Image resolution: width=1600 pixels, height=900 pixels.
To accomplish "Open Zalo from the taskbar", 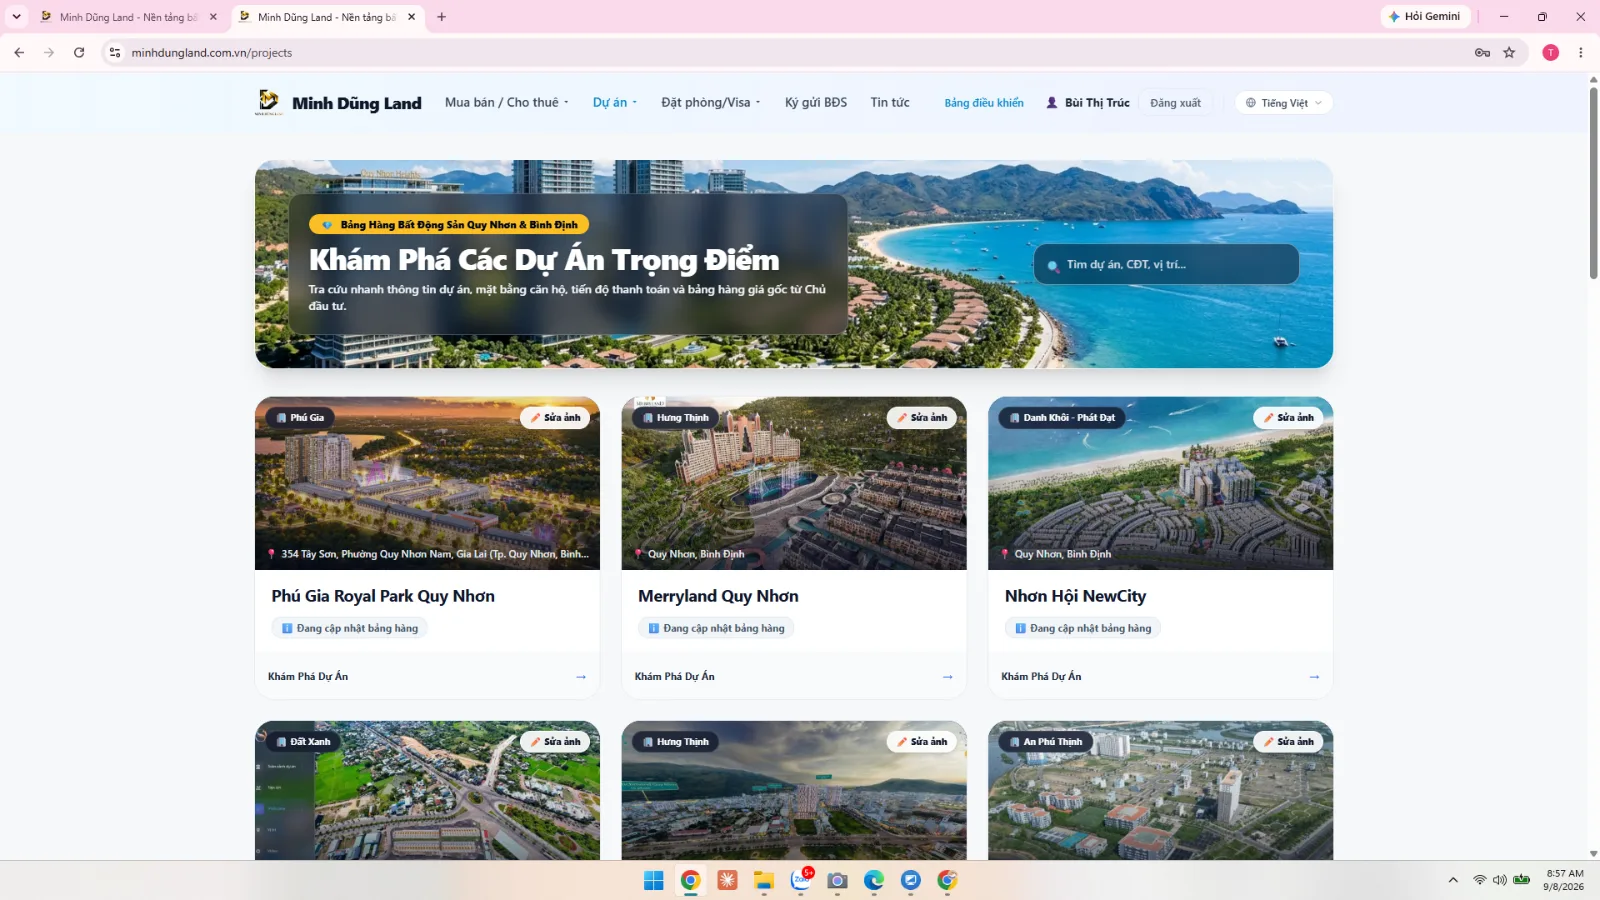I will point(801,880).
